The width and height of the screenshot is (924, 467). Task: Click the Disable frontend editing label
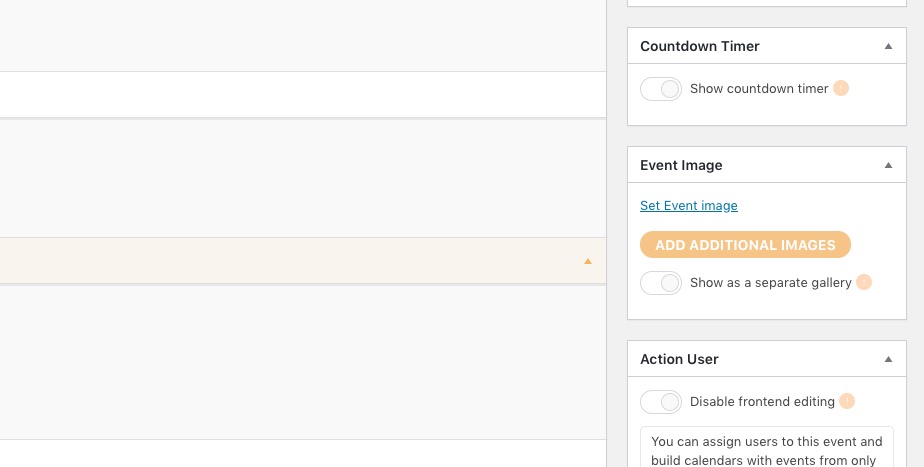[x=762, y=402]
